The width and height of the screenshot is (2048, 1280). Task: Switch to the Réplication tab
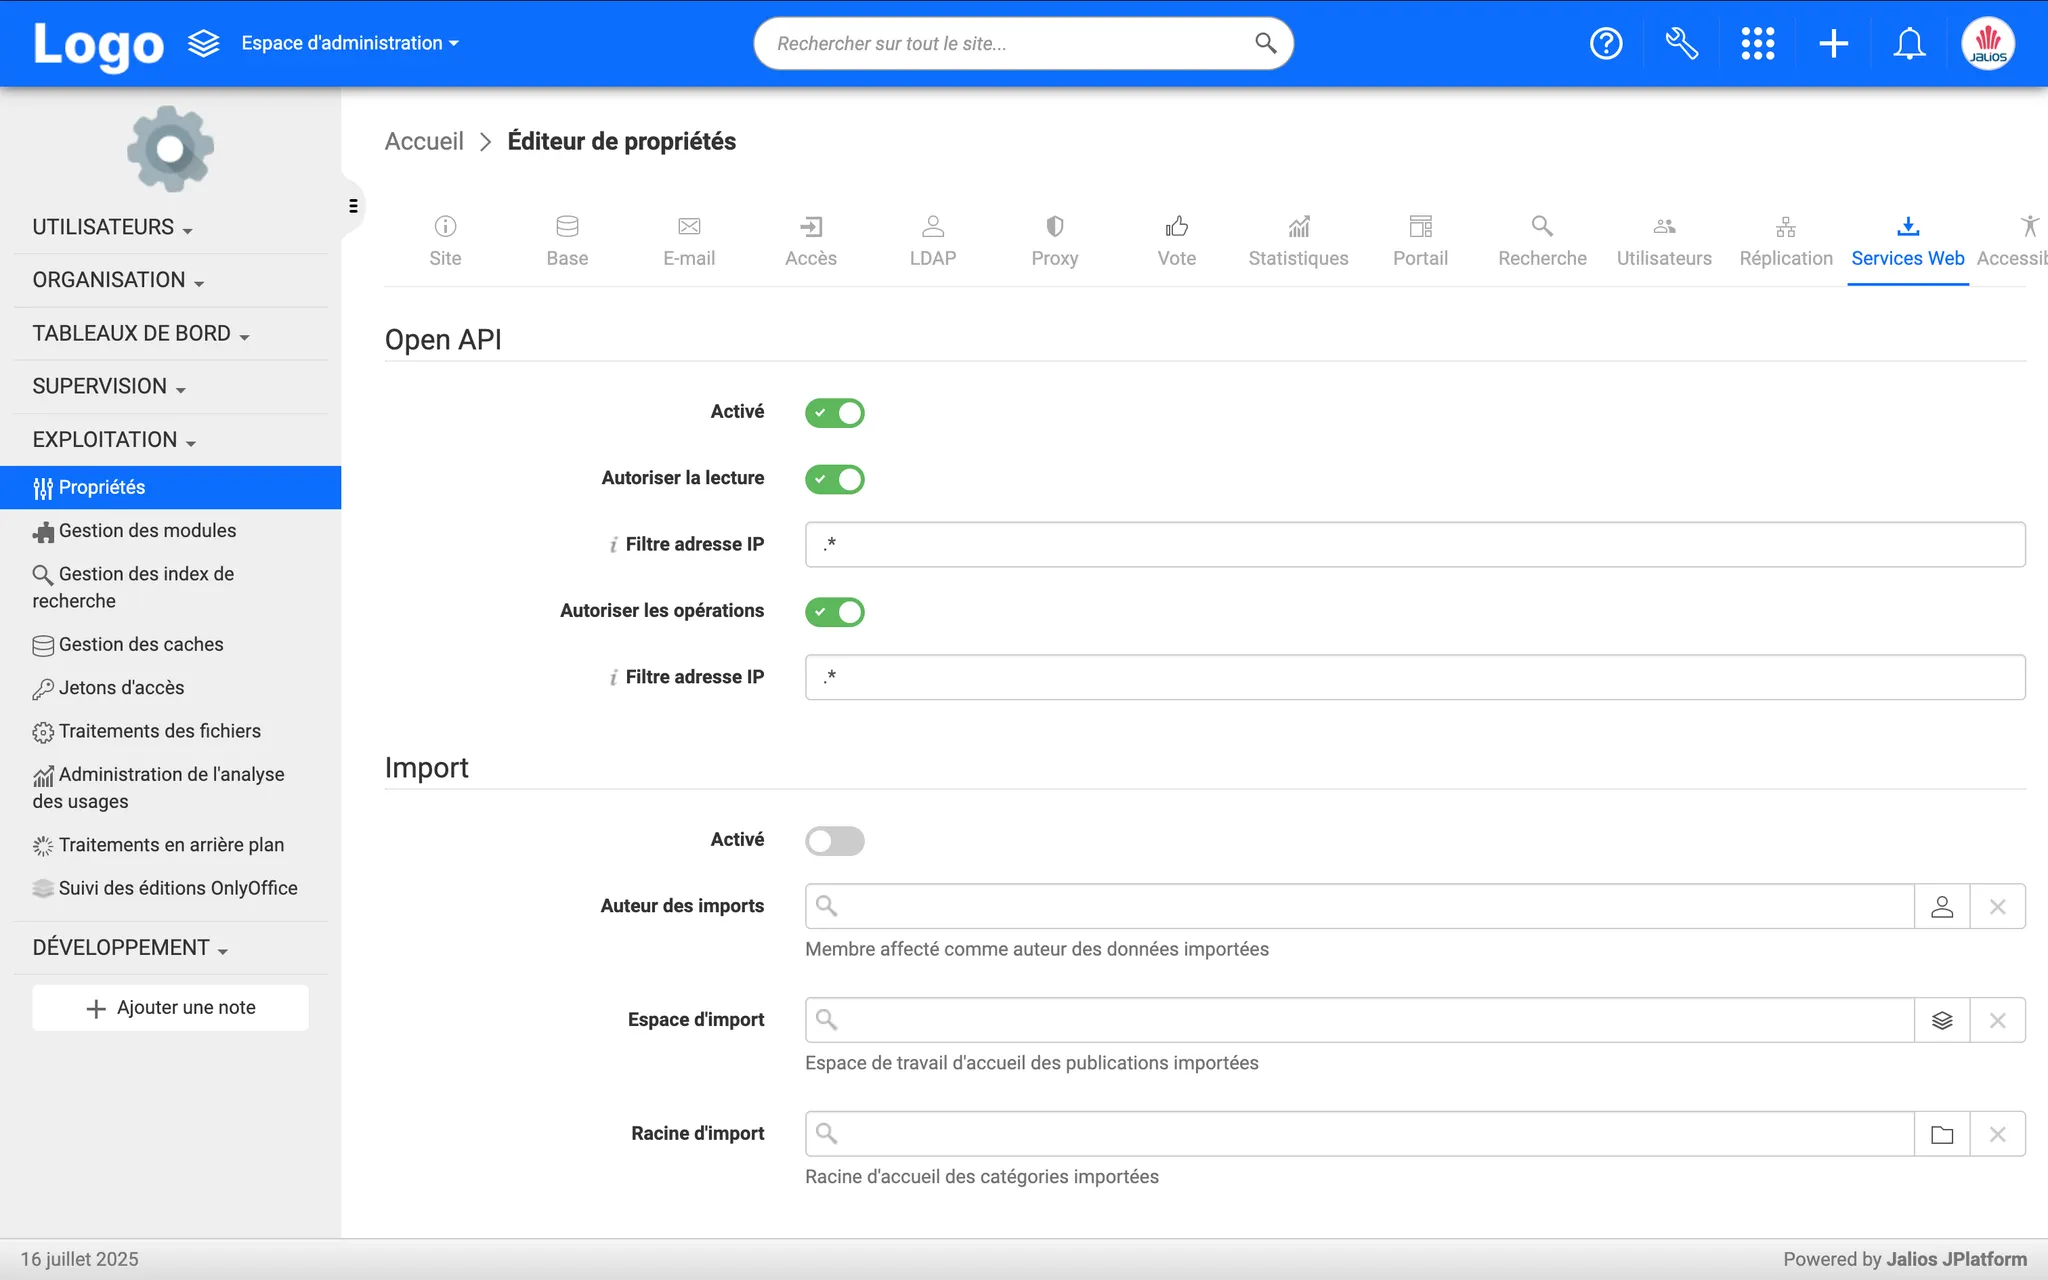[x=1786, y=240]
